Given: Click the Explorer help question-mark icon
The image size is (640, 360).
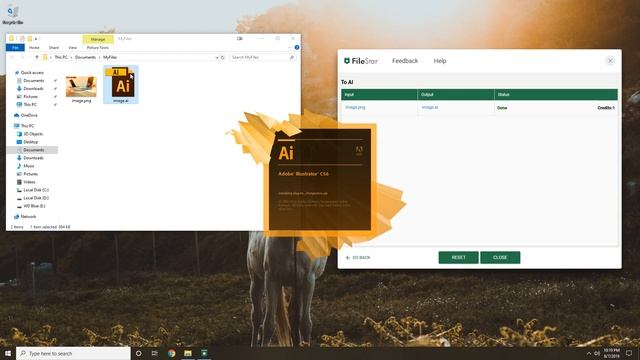Looking at the screenshot, I should 297,48.
